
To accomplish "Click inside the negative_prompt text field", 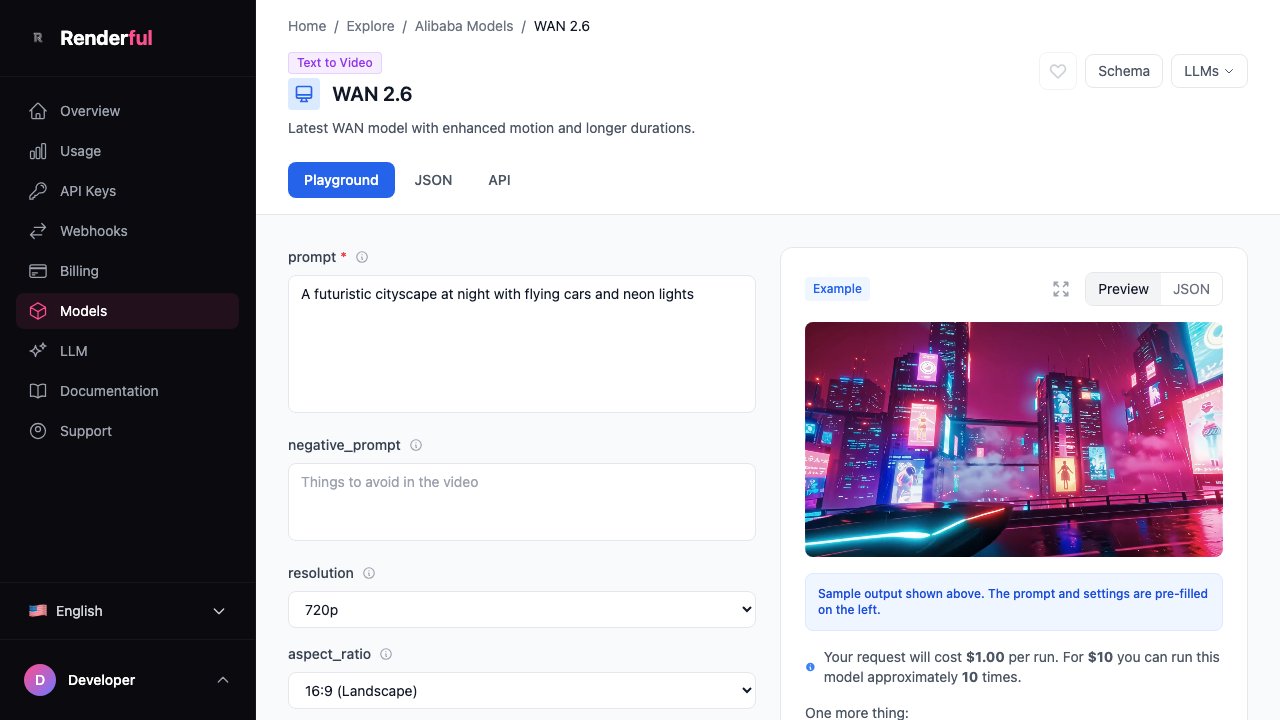I will pos(521,500).
